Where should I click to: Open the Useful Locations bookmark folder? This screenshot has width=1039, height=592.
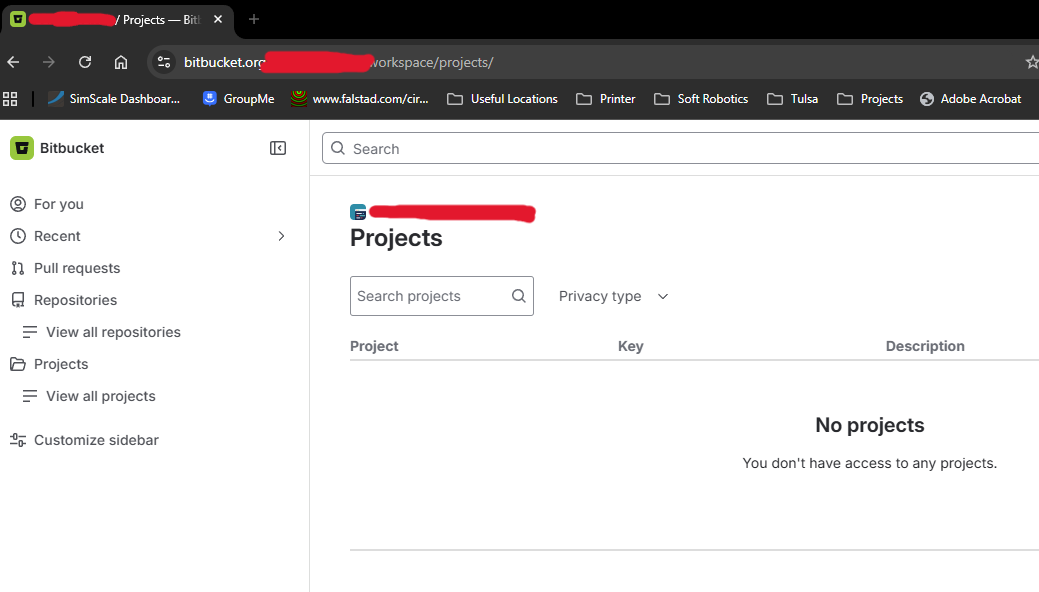click(502, 99)
